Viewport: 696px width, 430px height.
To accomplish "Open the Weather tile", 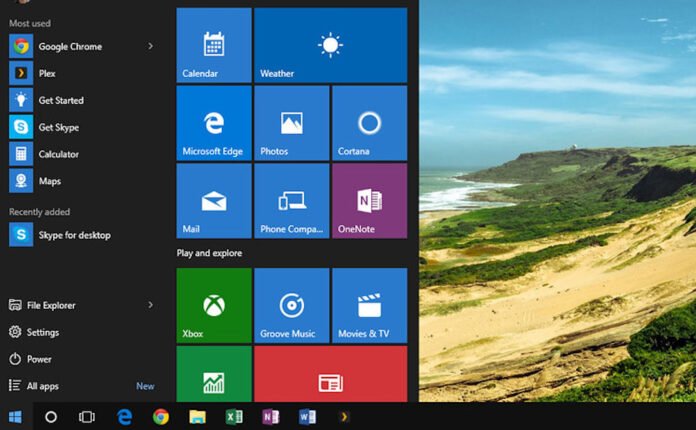I will coord(331,45).
